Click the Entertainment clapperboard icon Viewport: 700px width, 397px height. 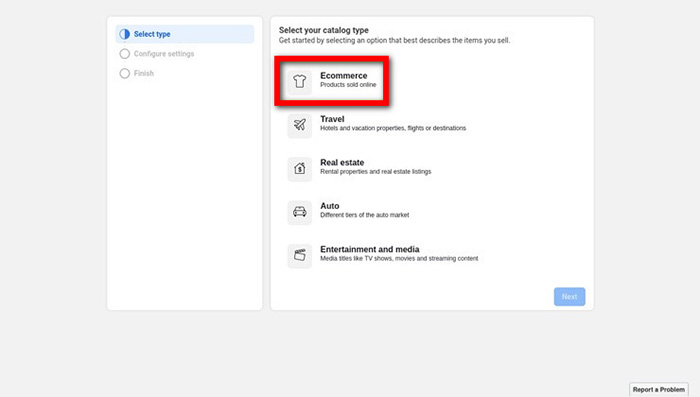(x=300, y=255)
